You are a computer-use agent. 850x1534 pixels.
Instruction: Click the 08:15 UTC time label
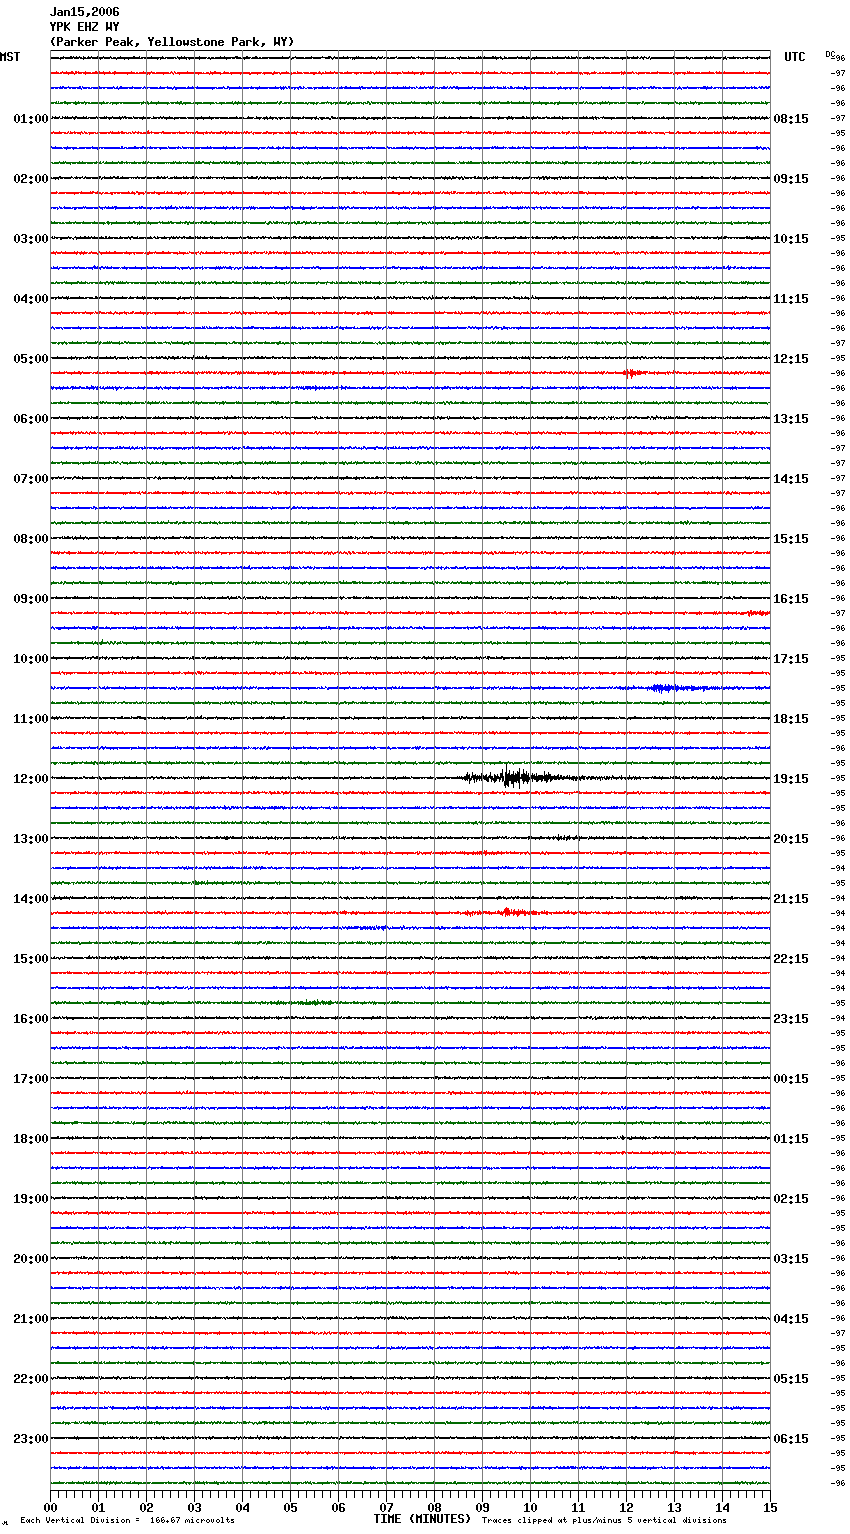[x=791, y=119]
